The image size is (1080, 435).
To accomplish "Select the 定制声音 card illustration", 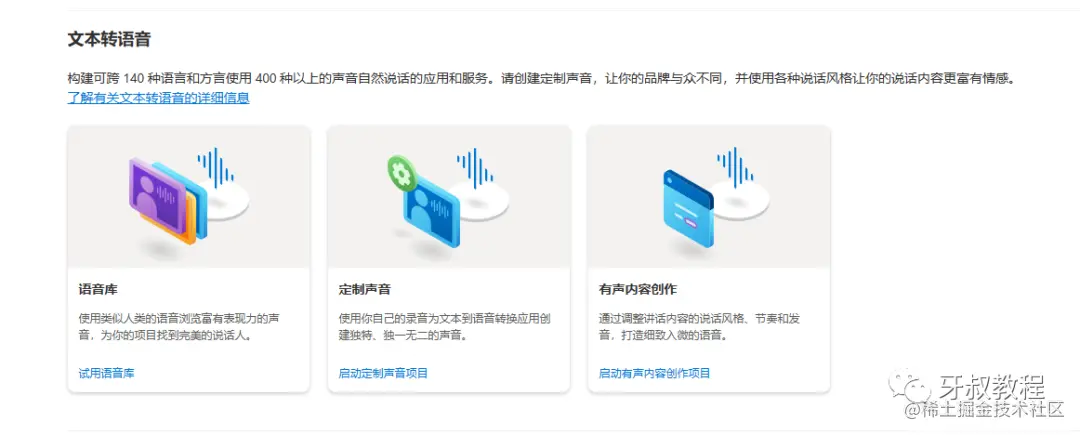I will [x=449, y=197].
